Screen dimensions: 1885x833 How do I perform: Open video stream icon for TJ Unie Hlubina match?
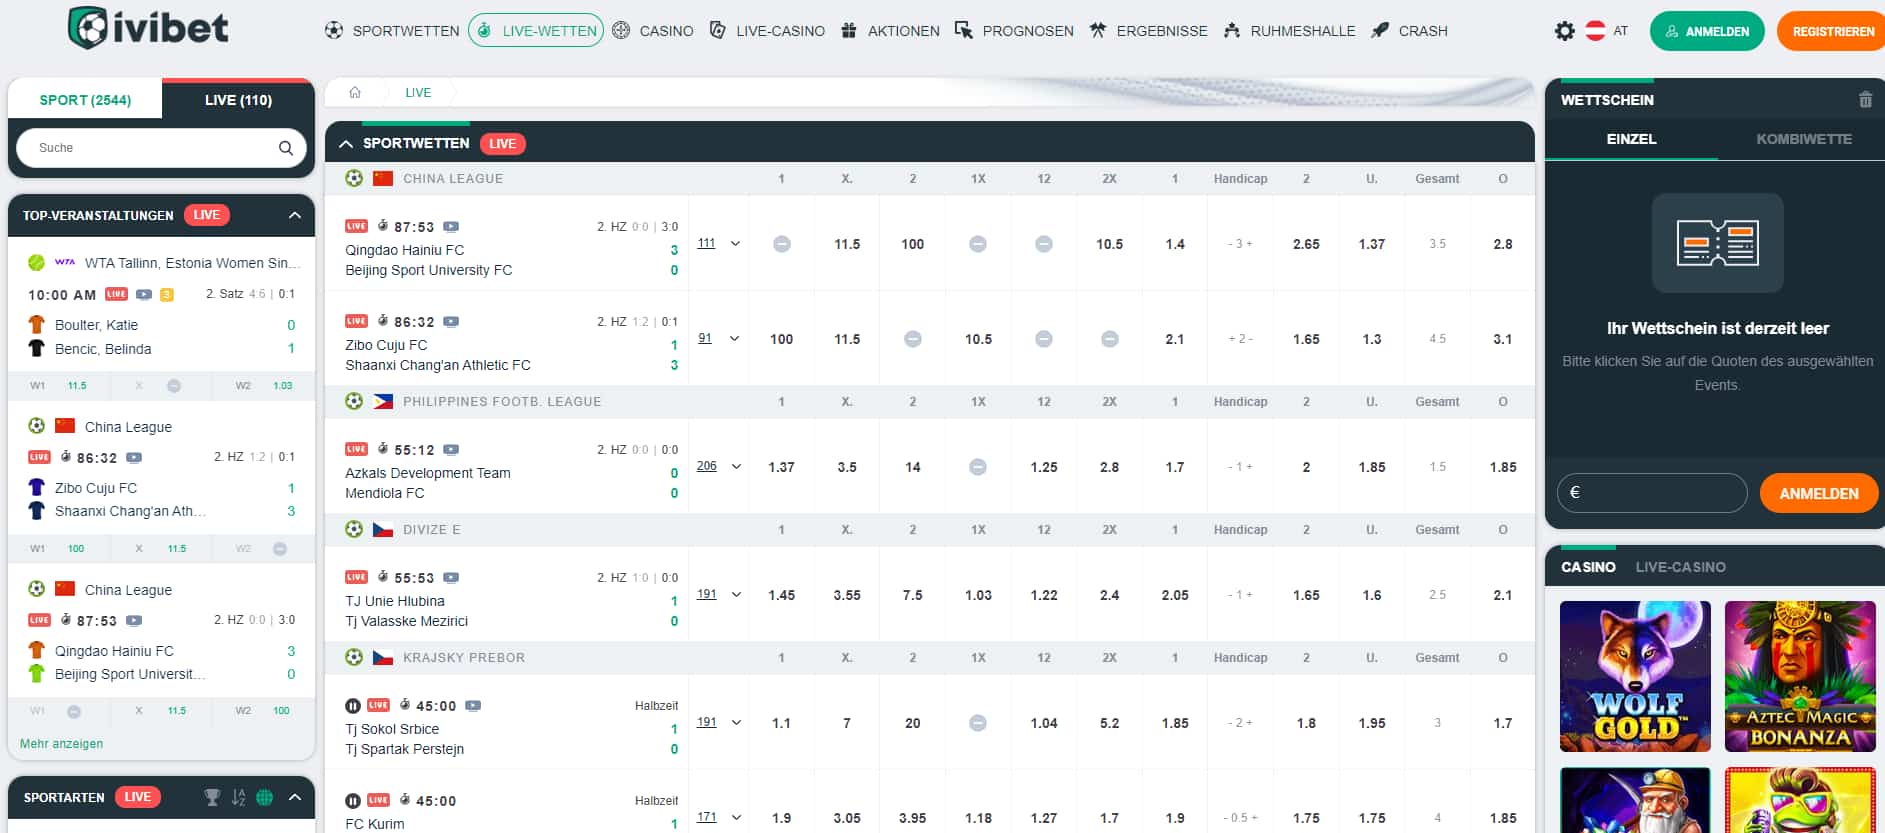[451, 578]
